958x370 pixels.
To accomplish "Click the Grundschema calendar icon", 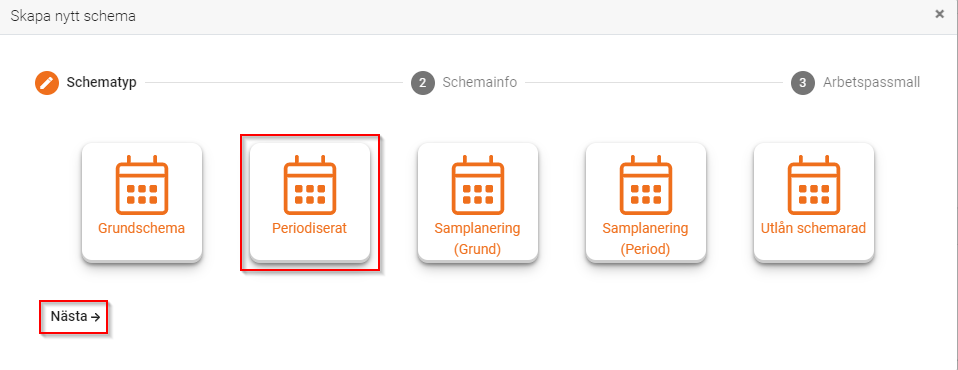I will pyautogui.click(x=142, y=184).
